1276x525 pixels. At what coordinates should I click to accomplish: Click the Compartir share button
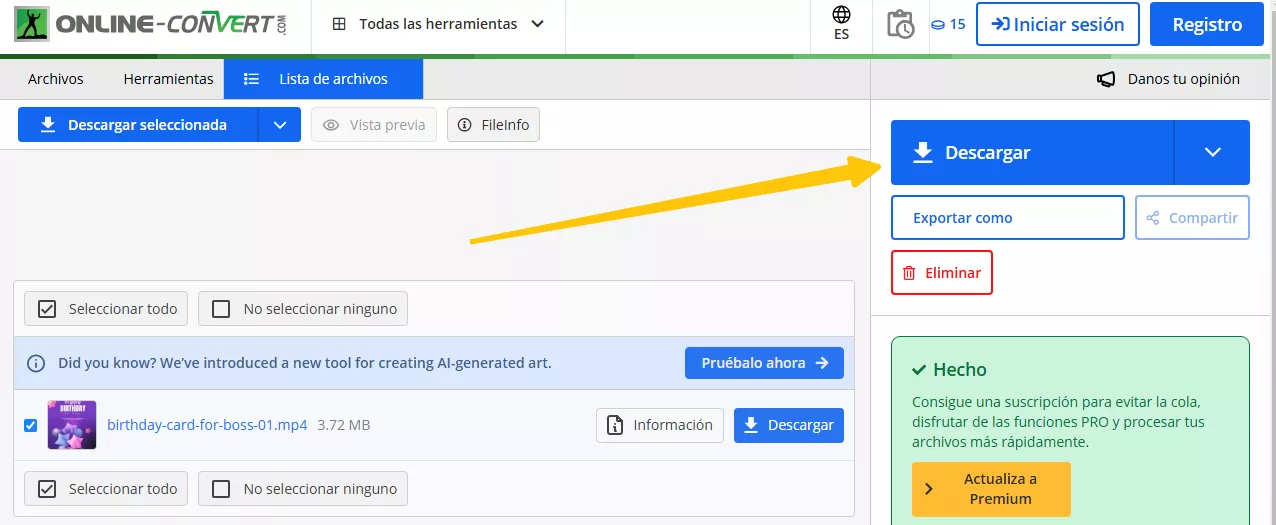[1192, 218]
